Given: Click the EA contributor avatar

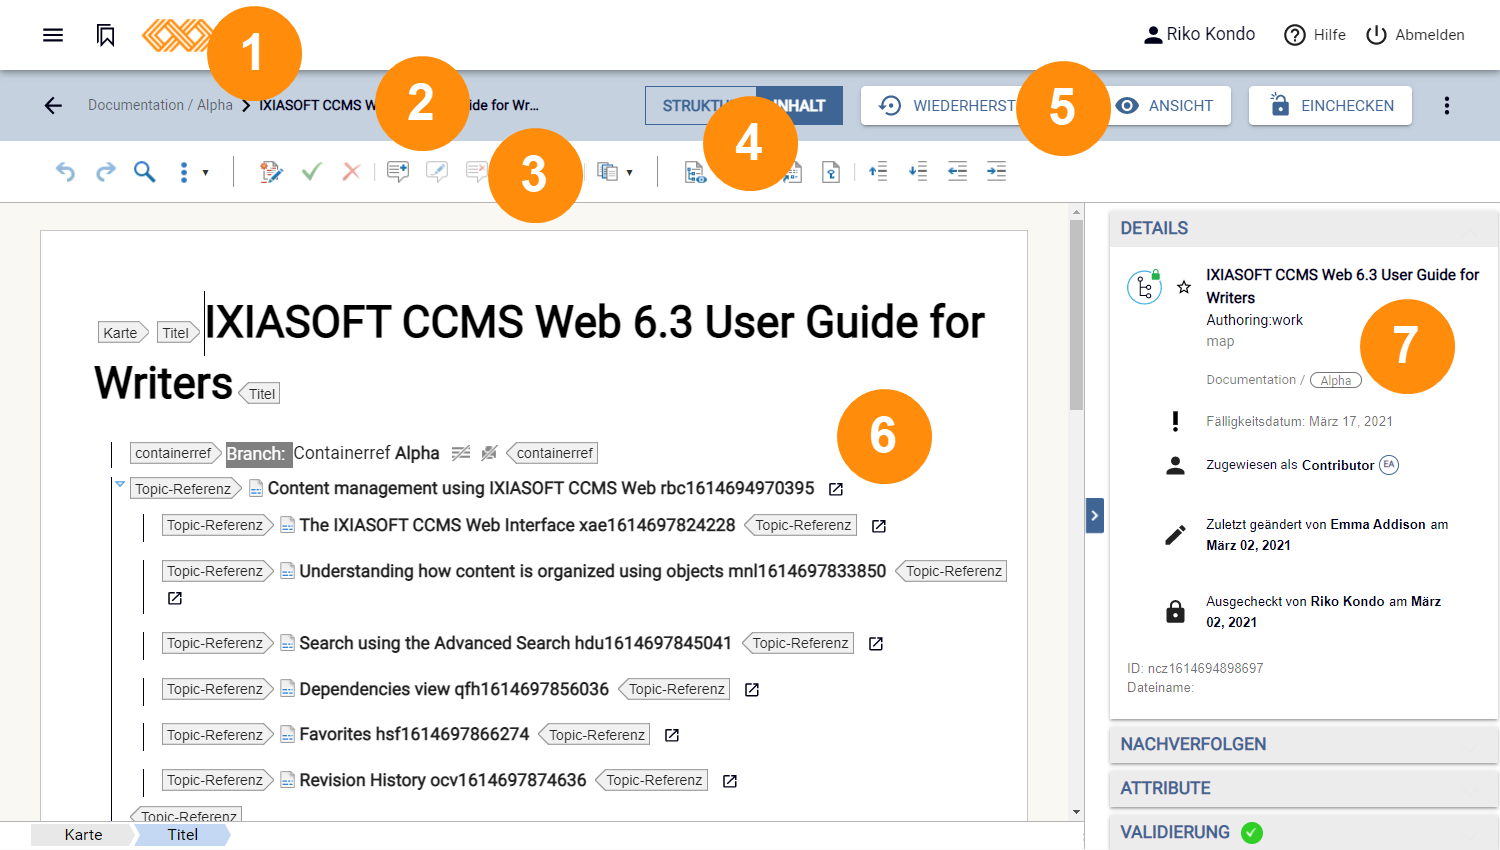Looking at the screenshot, I should tap(1388, 465).
